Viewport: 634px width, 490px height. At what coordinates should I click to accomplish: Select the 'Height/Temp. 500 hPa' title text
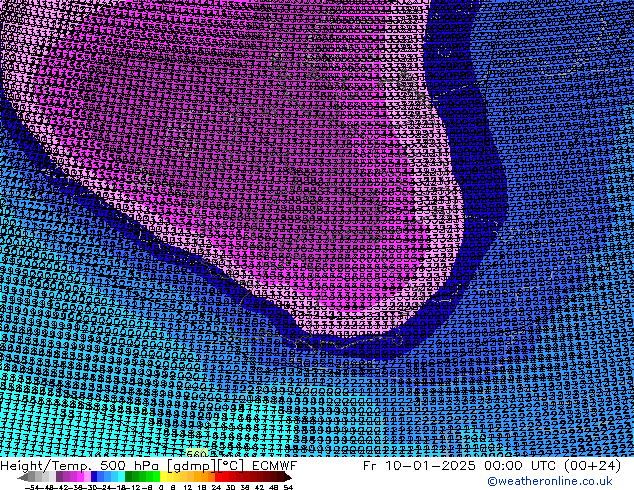pos(80,466)
